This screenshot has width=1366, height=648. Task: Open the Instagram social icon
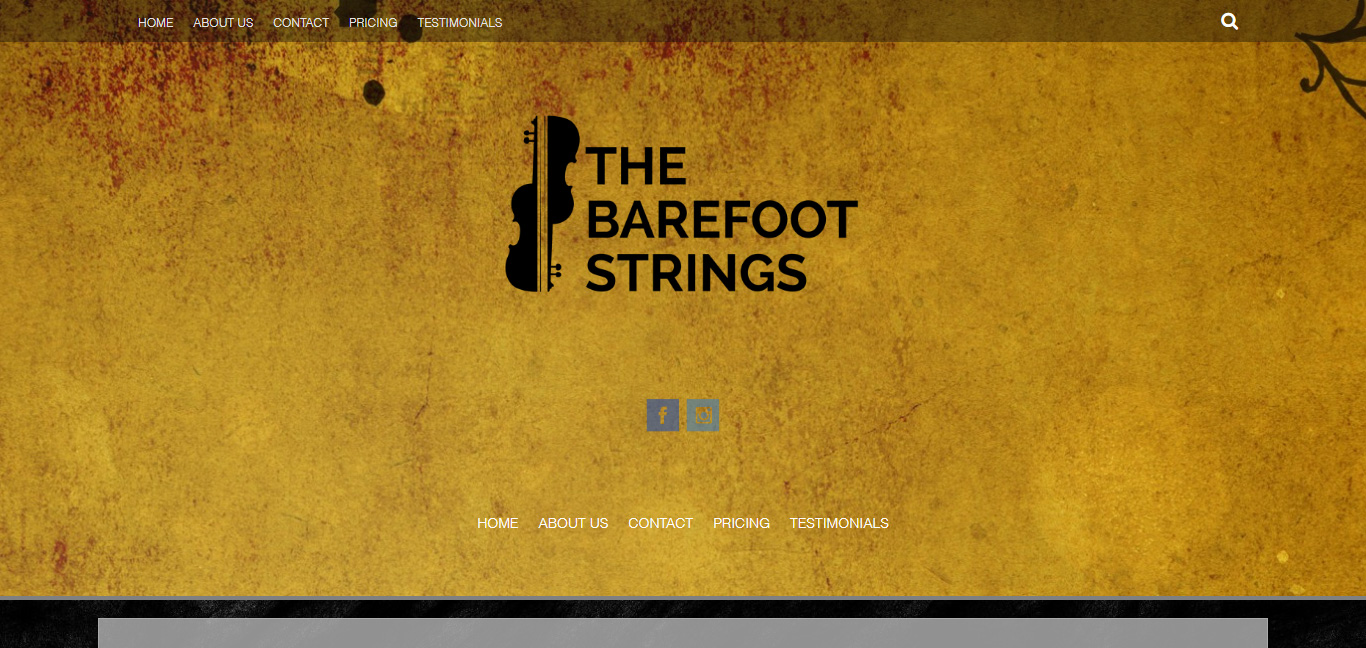point(703,415)
